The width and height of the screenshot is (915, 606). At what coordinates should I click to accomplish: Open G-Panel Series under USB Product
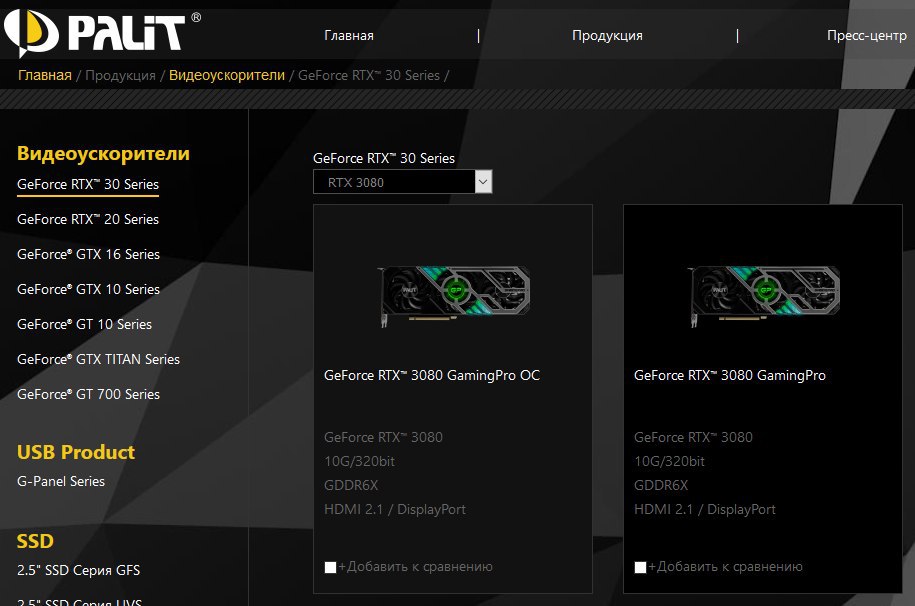(61, 482)
